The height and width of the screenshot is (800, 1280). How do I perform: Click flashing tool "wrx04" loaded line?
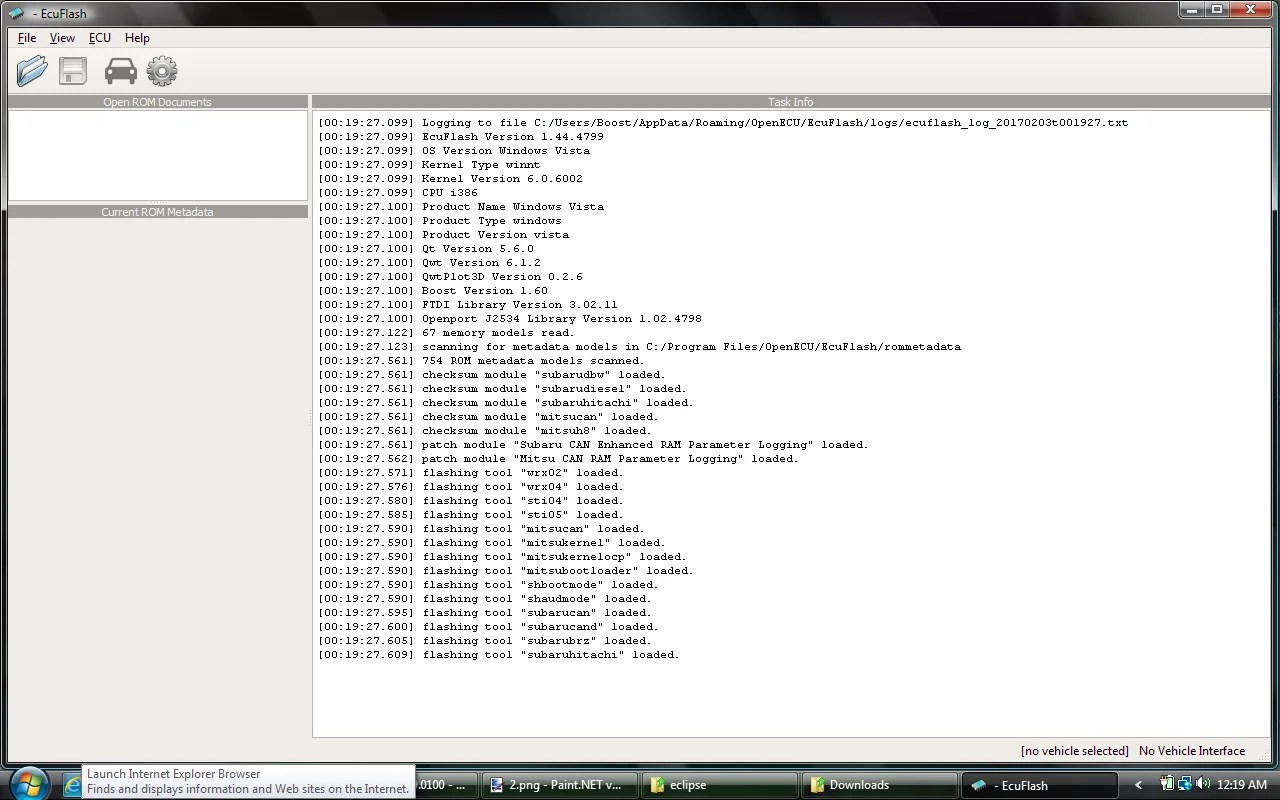(471, 487)
